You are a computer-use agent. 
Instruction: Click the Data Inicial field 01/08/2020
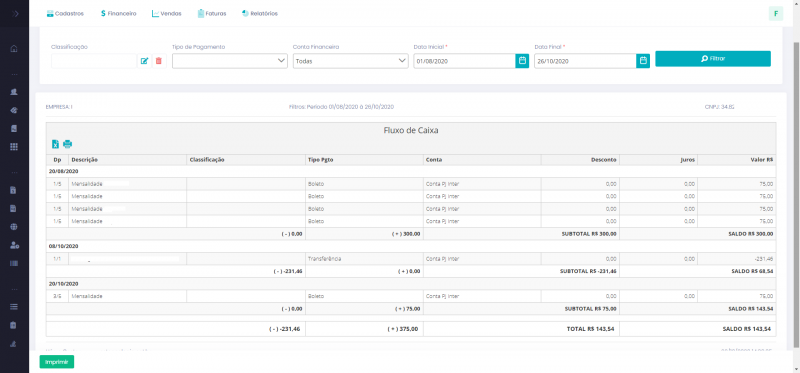click(x=464, y=61)
